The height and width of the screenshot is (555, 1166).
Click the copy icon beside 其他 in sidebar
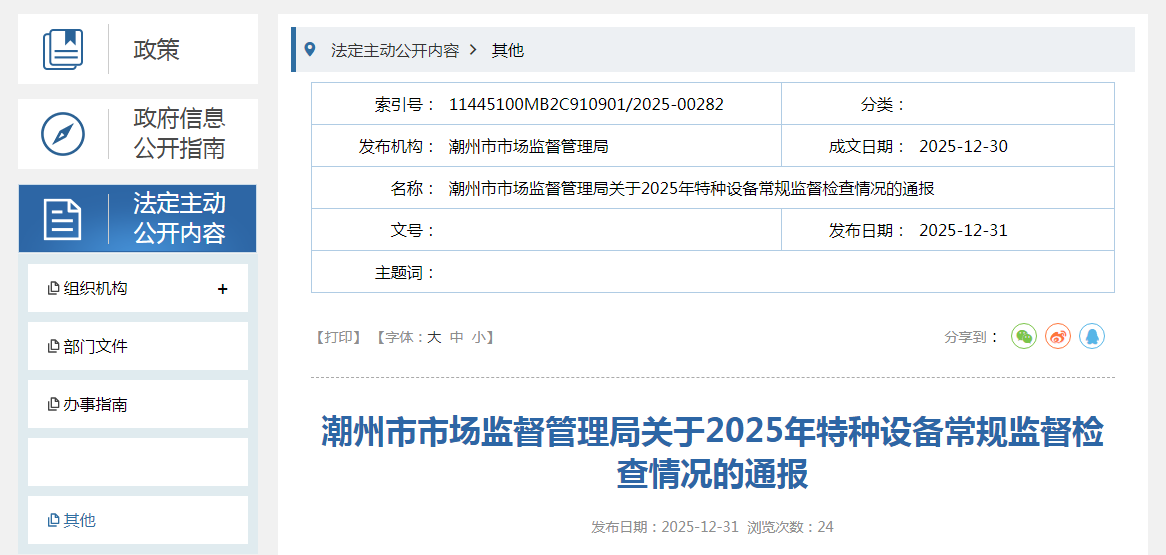[x=53, y=521]
